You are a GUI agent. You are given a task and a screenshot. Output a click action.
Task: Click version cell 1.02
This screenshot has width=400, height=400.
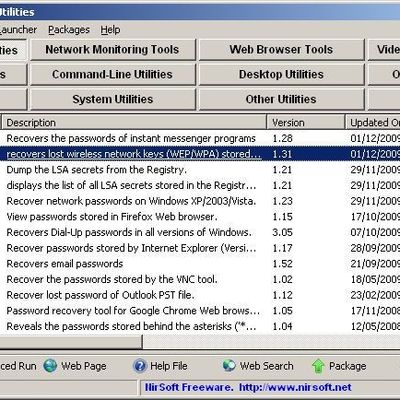[x=282, y=279]
